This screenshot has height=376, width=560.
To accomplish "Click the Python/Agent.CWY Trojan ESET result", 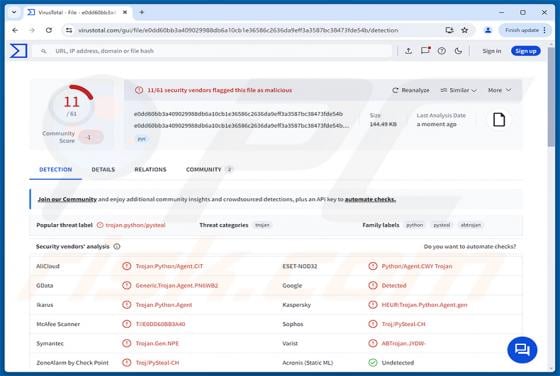I will click(417, 266).
